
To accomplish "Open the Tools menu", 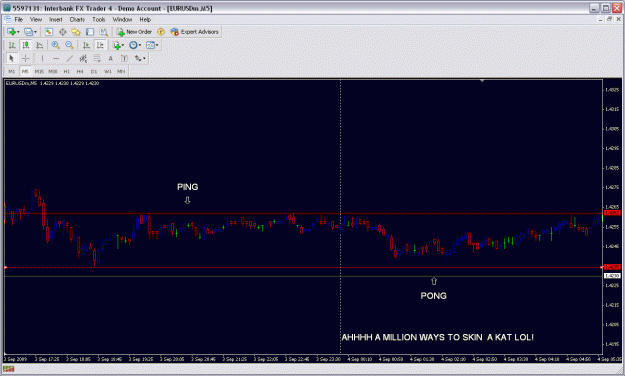I will [98, 19].
